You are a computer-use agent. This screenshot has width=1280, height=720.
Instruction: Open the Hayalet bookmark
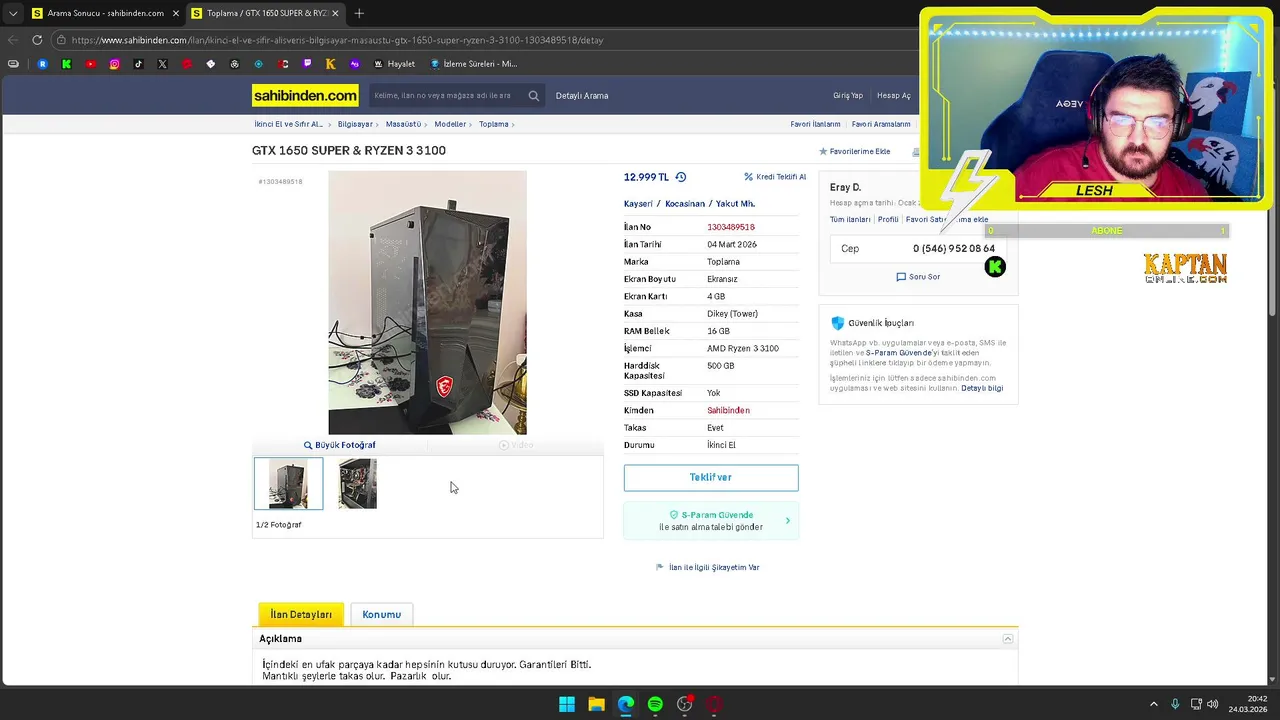[x=395, y=64]
